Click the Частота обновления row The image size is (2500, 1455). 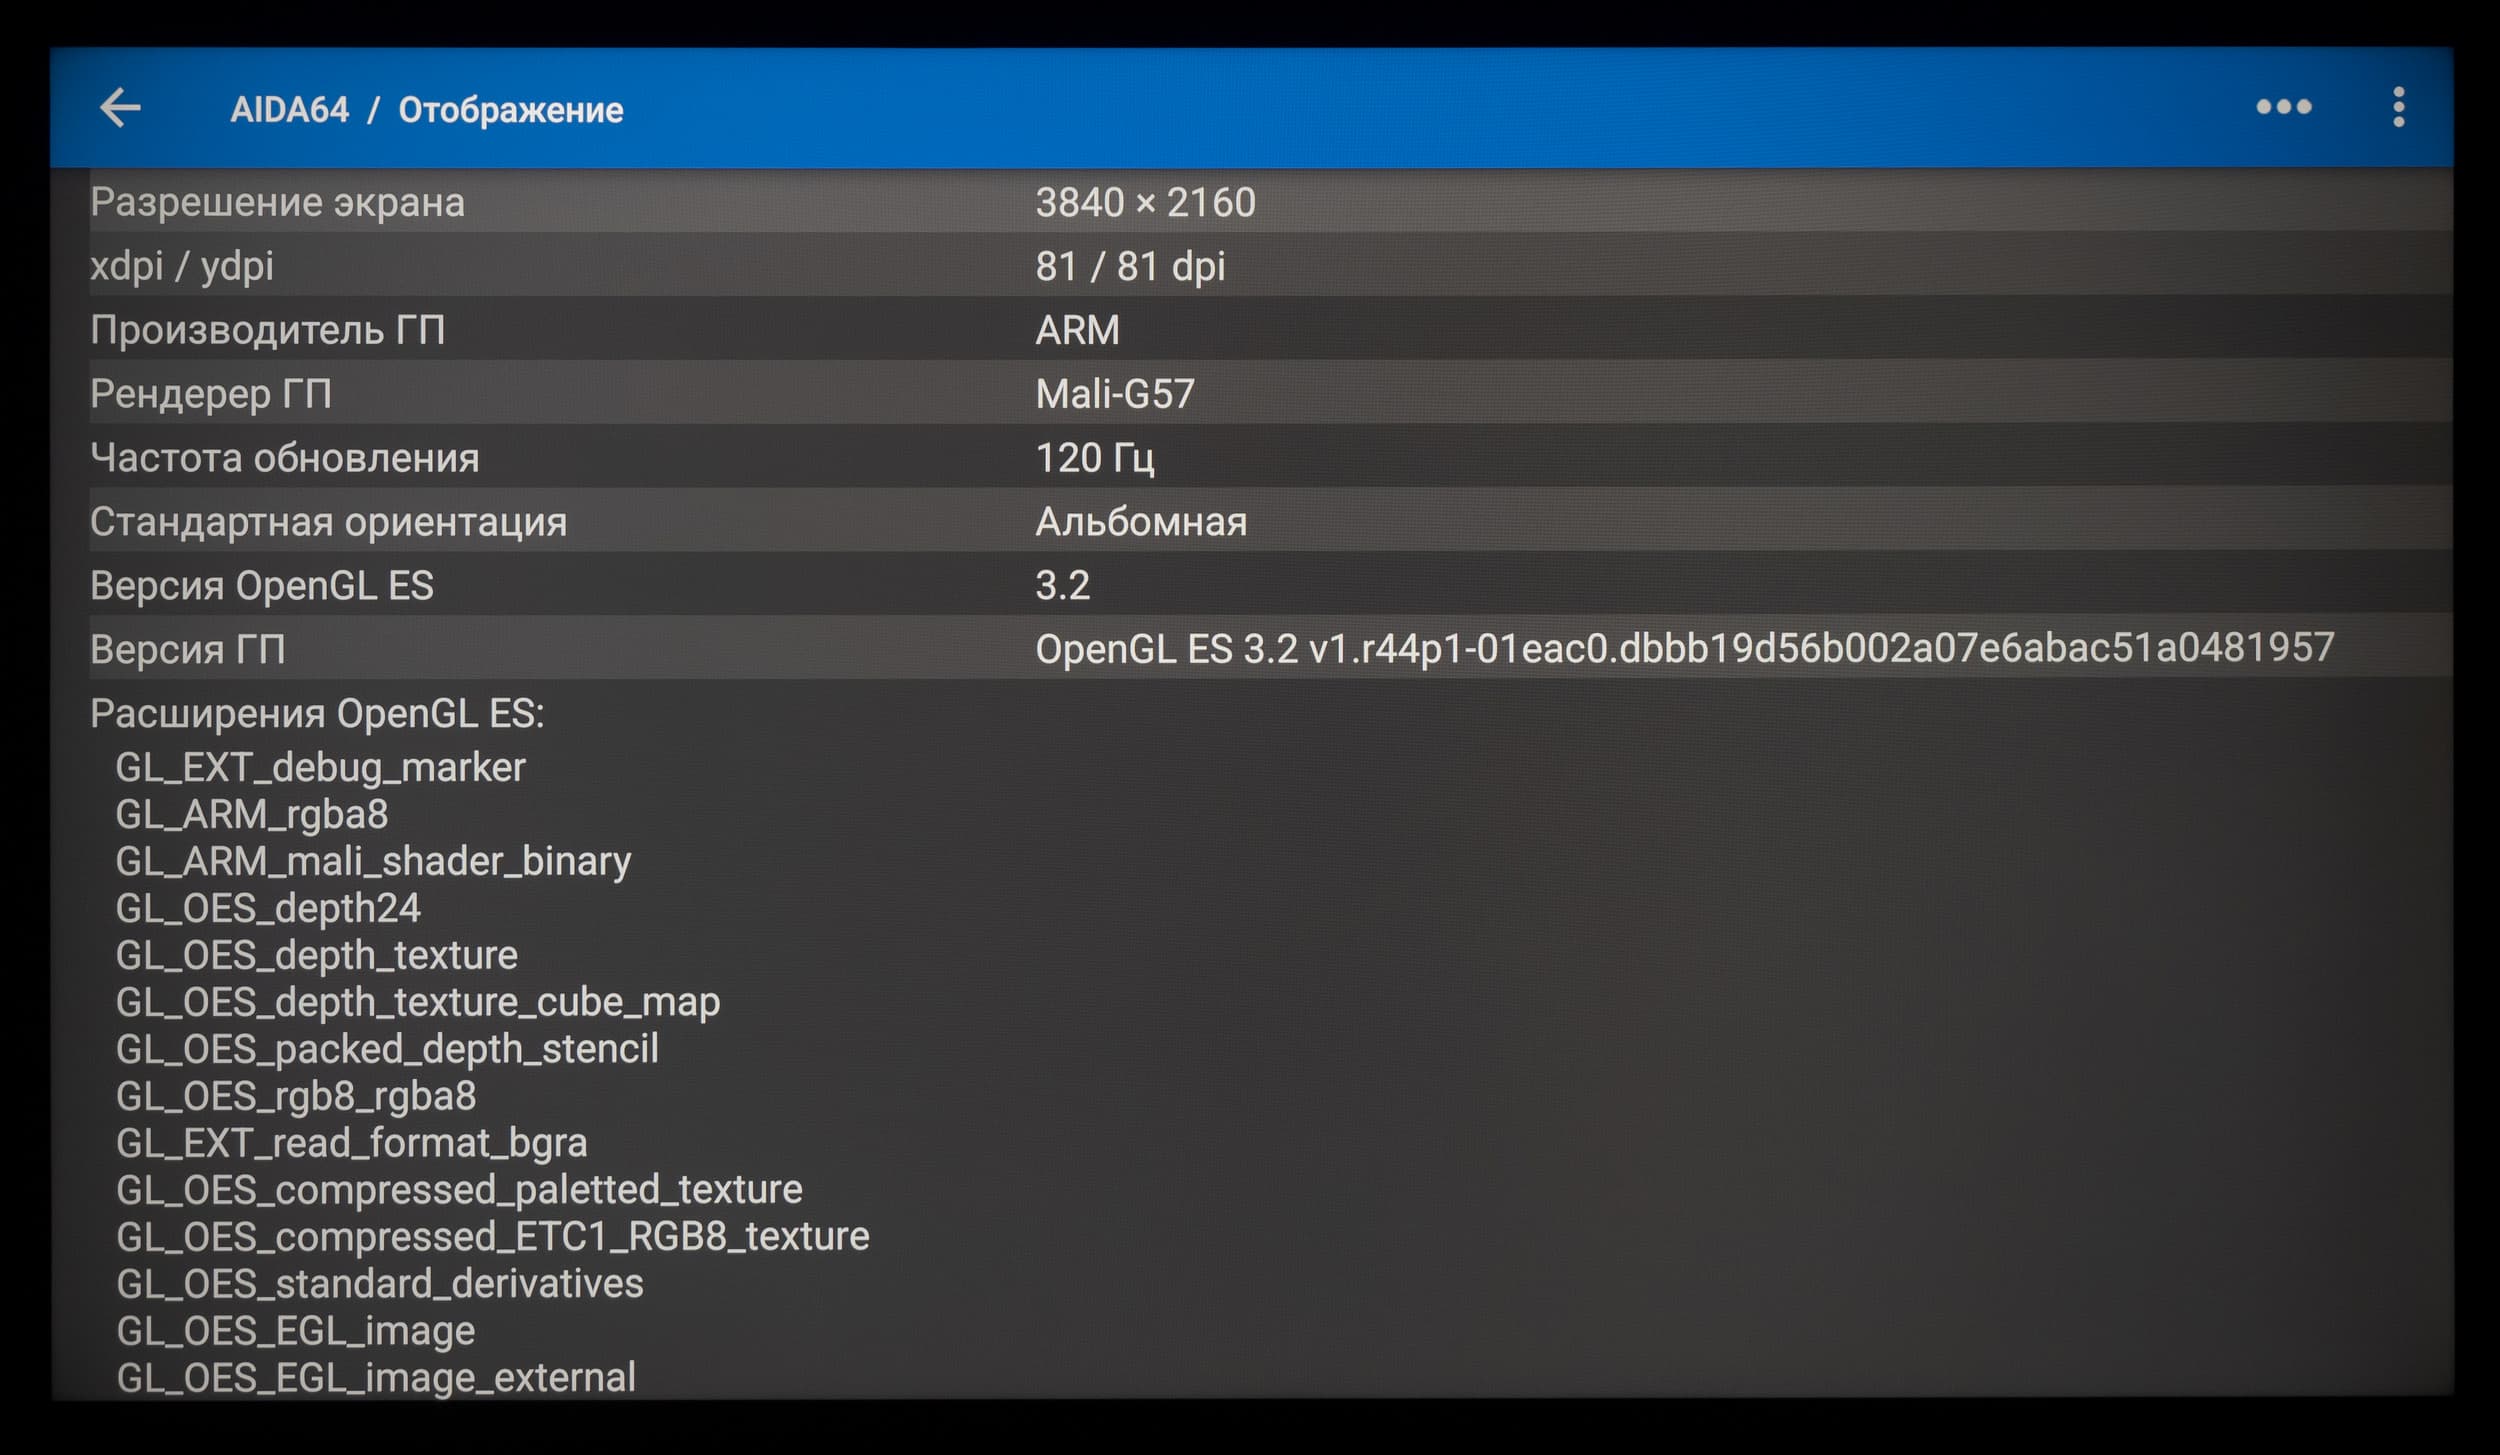(284, 458)
